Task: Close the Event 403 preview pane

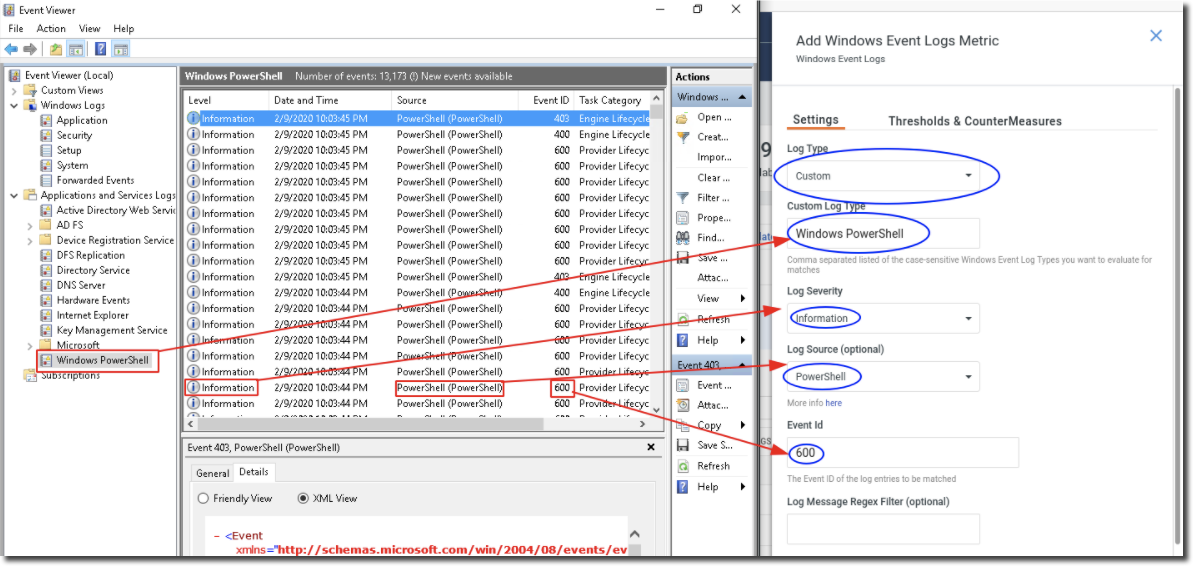Action: 651,448
